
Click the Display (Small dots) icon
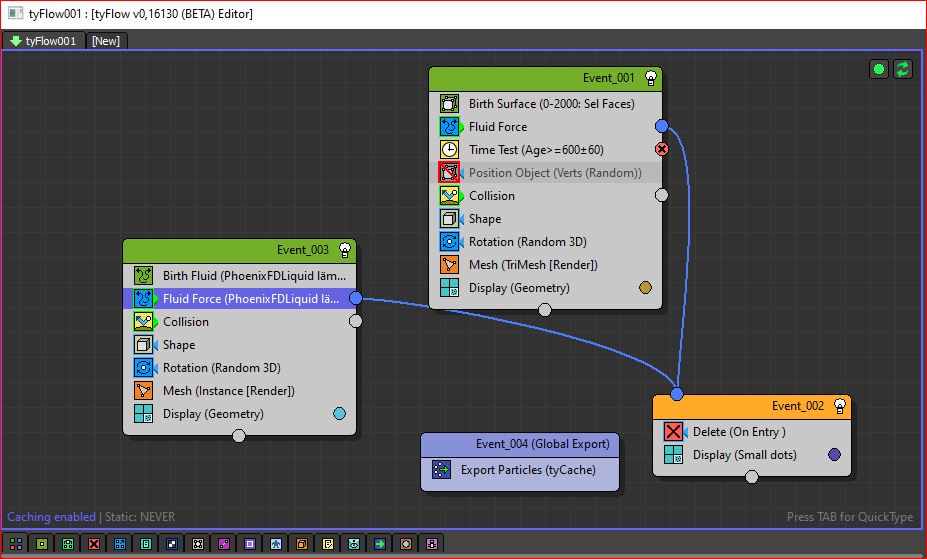pyautogui.click(x=673, y=454)
